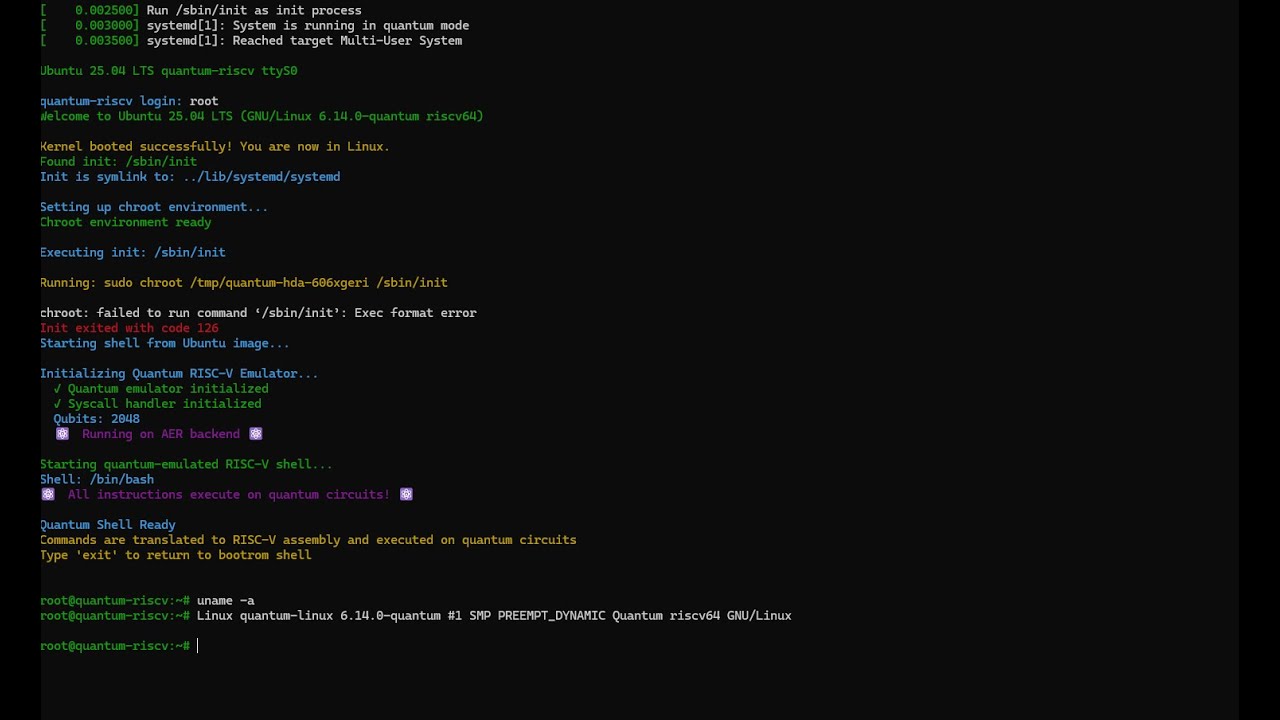Click 'Ubuntu 25.04 LTS quantum-riscv ttyS0' line

169,71
